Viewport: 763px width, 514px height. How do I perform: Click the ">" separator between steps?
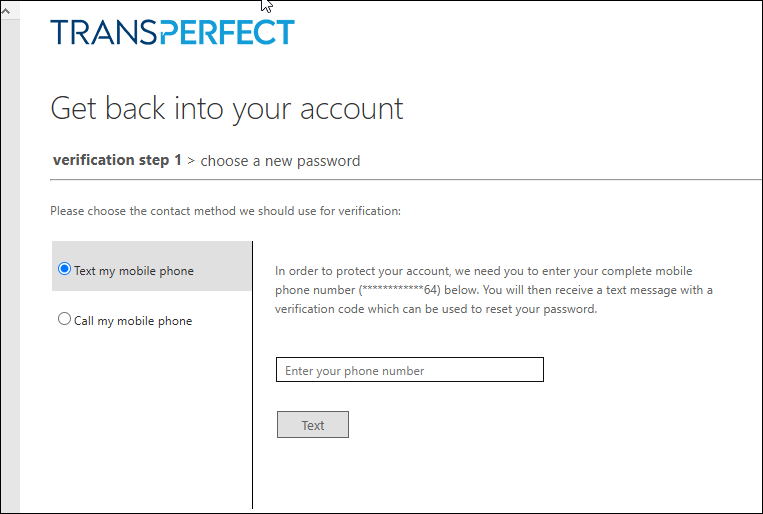tap(191, 161)
